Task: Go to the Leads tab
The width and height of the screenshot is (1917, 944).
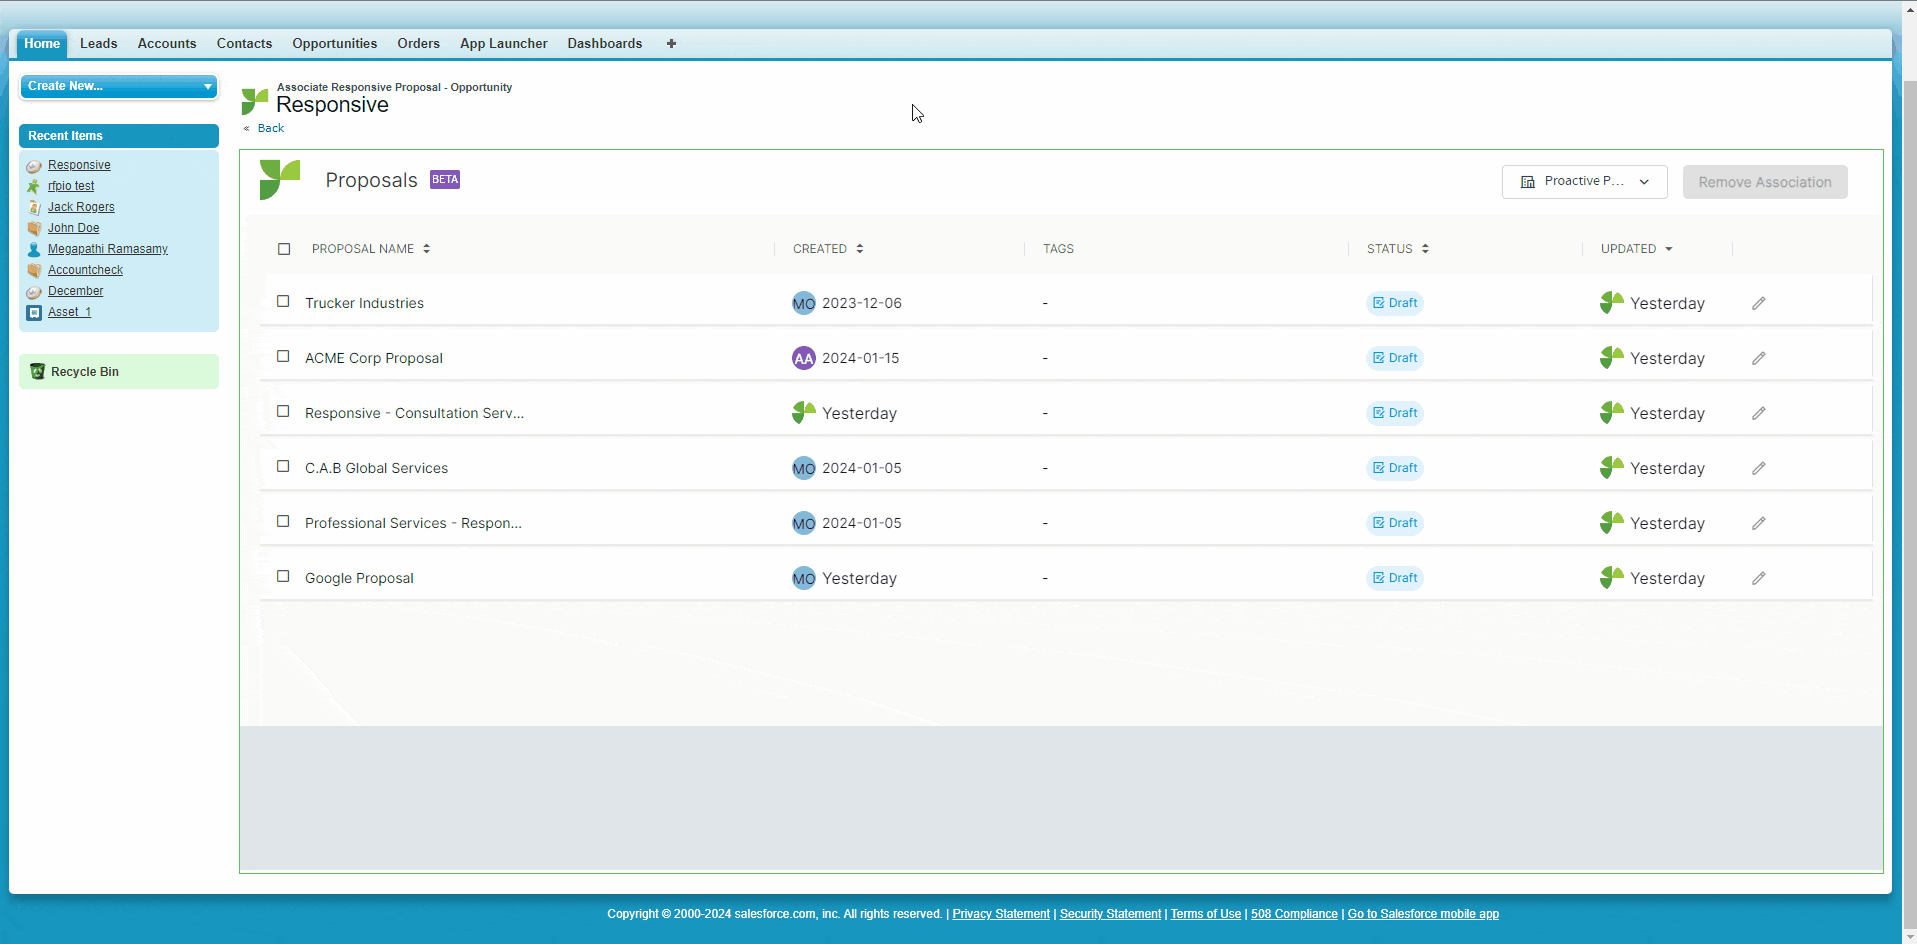Action: [98, 43]
